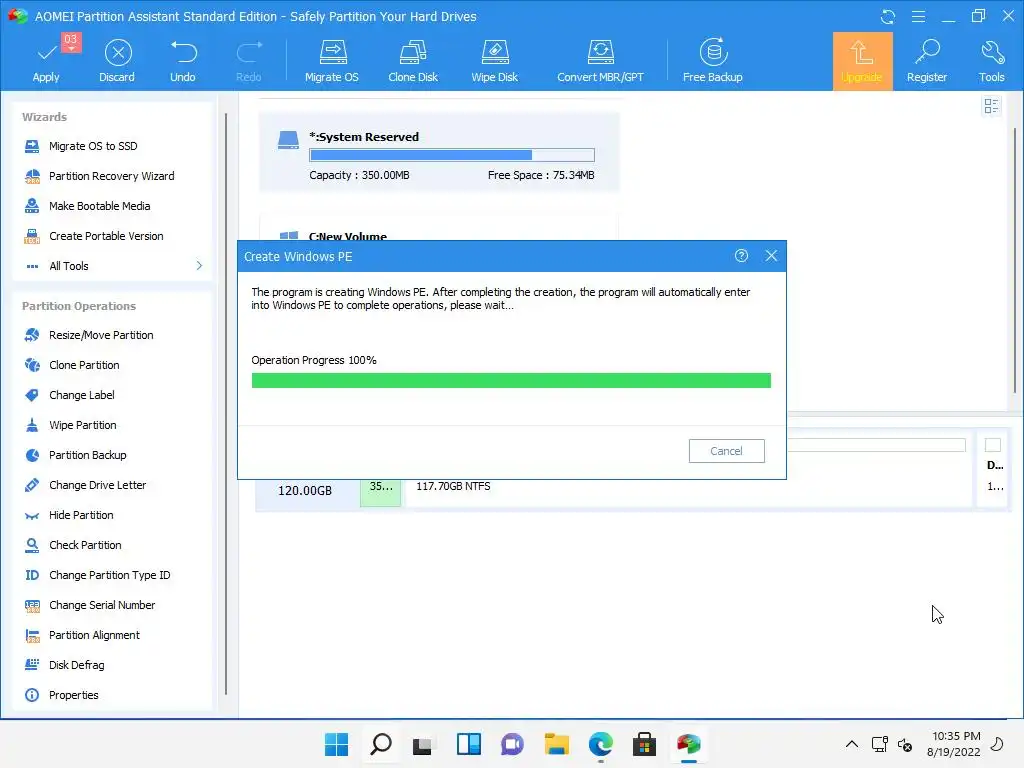Open Convert MBR/GPT tool
1024x768 pixels.
tap(600, 61)
